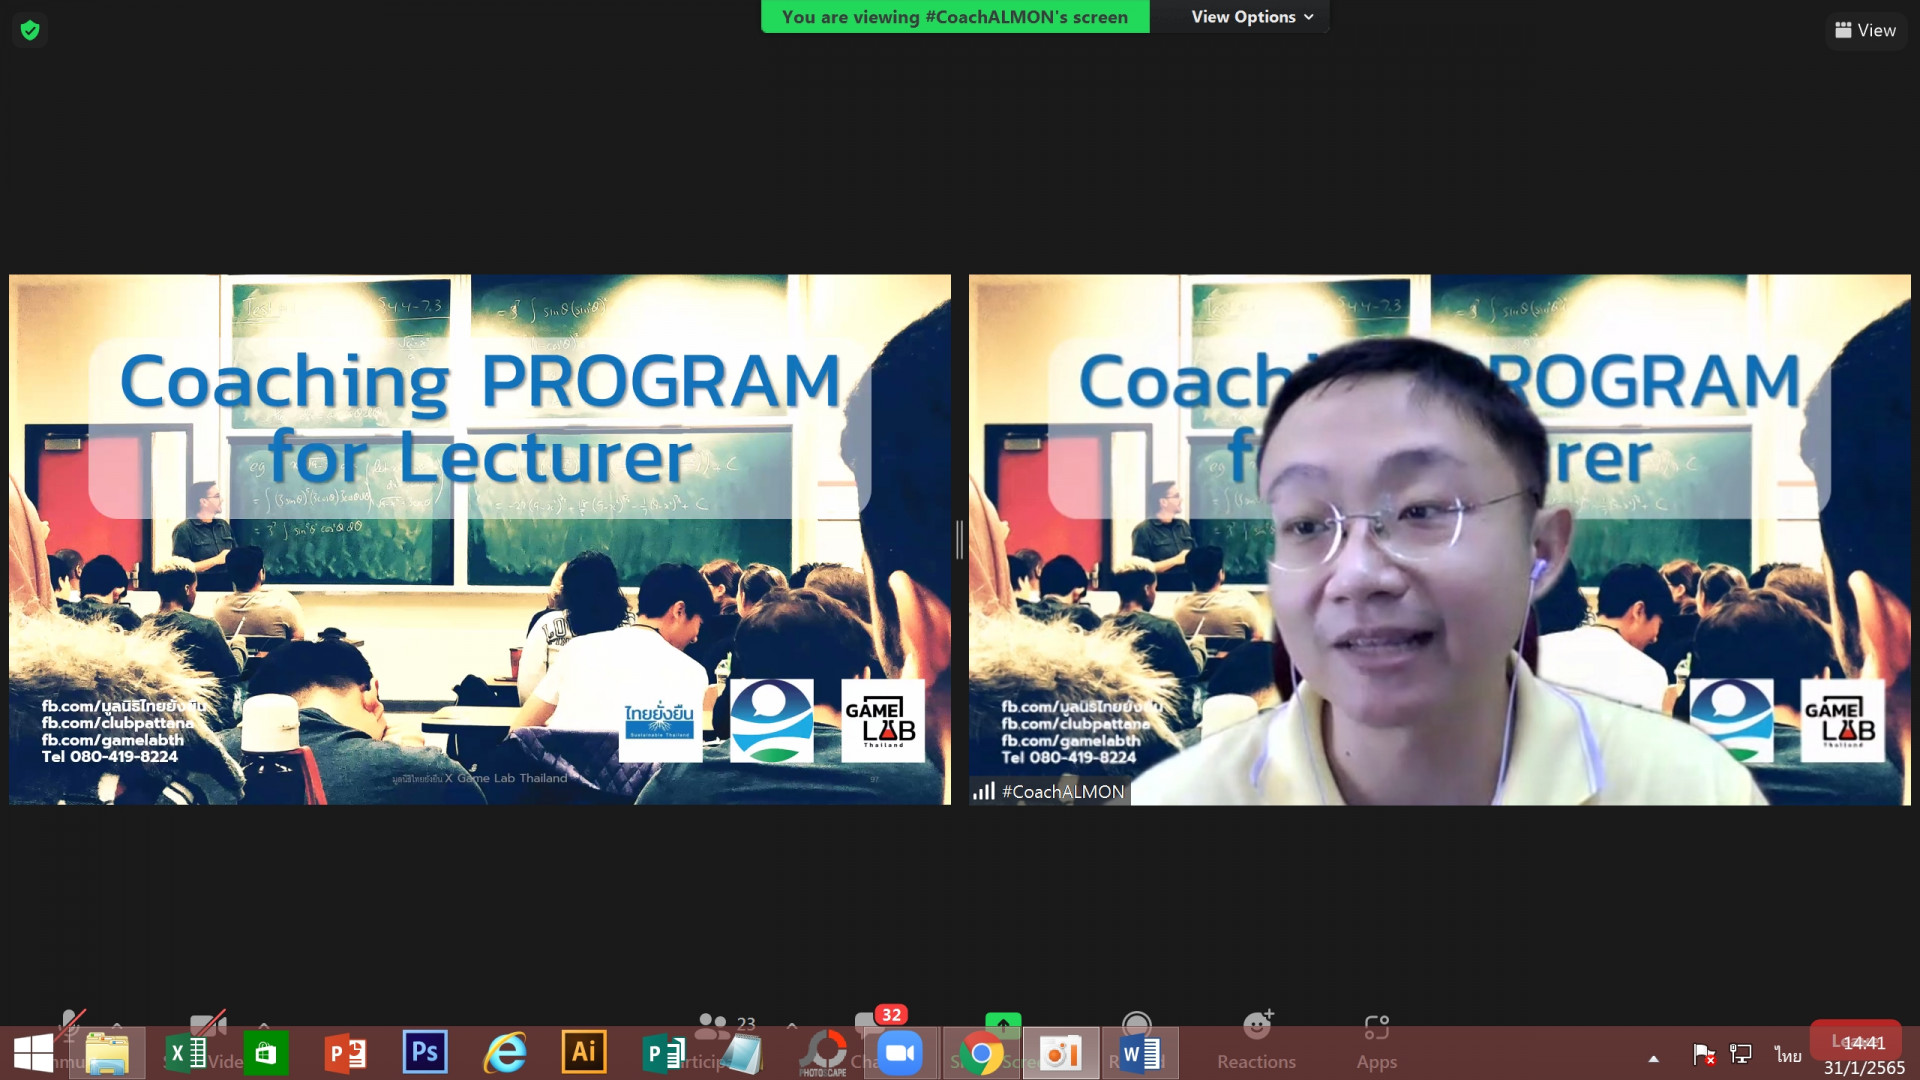Open File Explorer from the taskbar
The height and width of the screenshot is (1080, 1920).
[107, 1054]
